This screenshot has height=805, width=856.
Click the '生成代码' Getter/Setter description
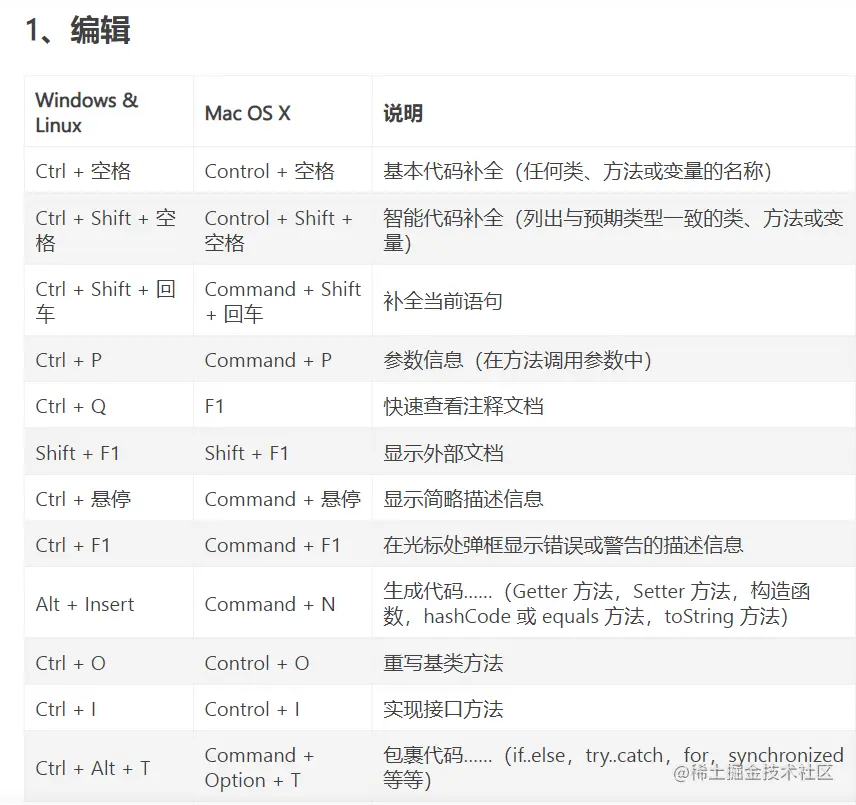pyautogui.click(x=597, y=604)
